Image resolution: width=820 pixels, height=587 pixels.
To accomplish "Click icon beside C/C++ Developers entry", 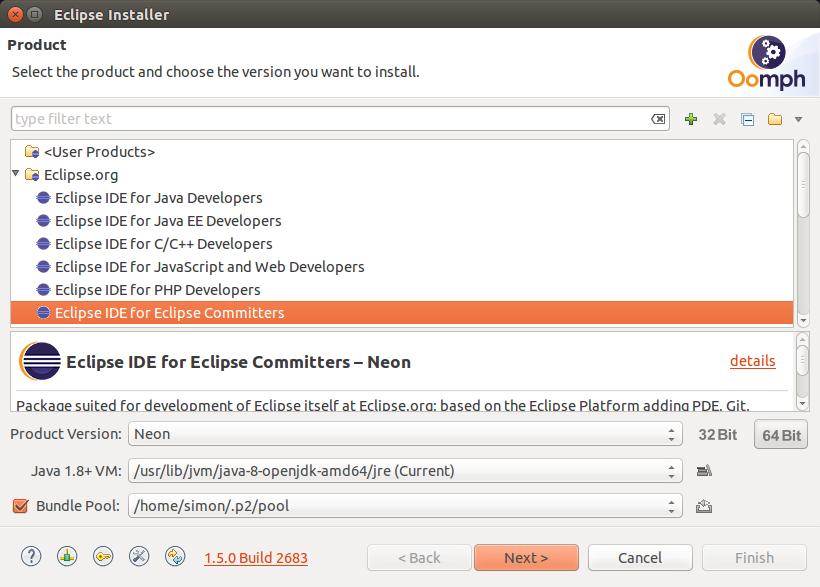I will (43, 244).
